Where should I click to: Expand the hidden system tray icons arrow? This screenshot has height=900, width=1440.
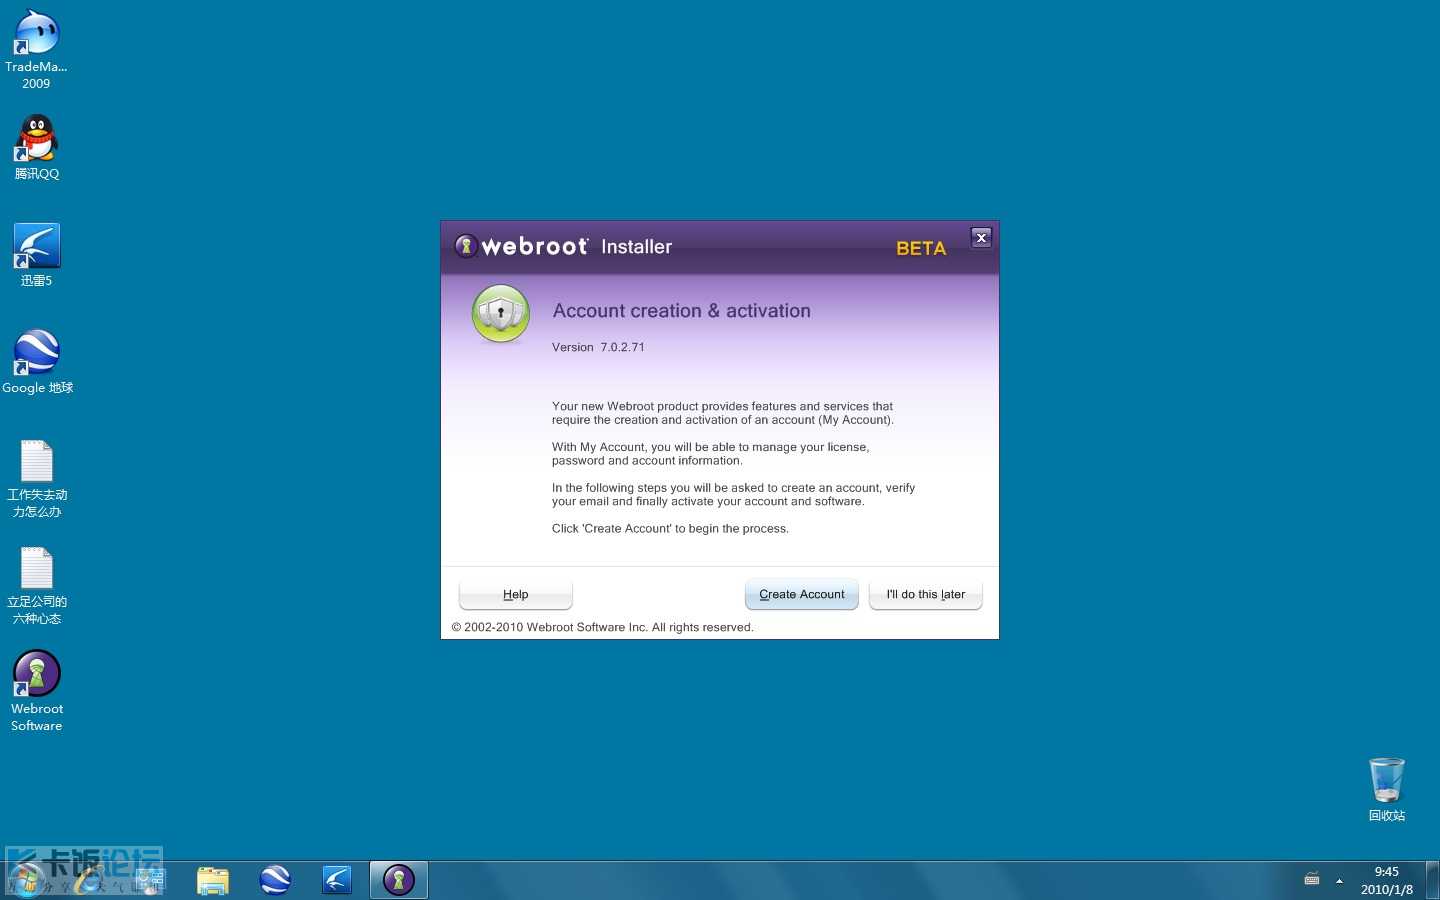[x=1339, y=881]
